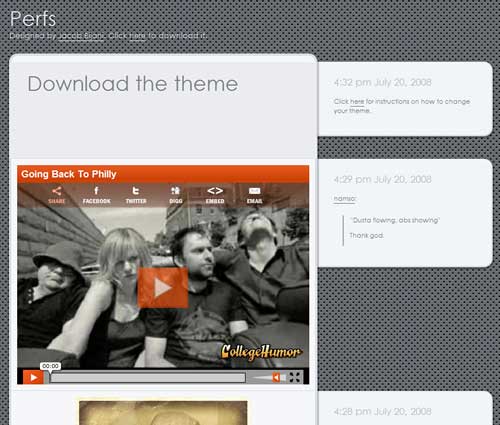Toggle fullscreen on the video player
The width and height of the screenshot is (500, 425).
[x=295, y=377]
